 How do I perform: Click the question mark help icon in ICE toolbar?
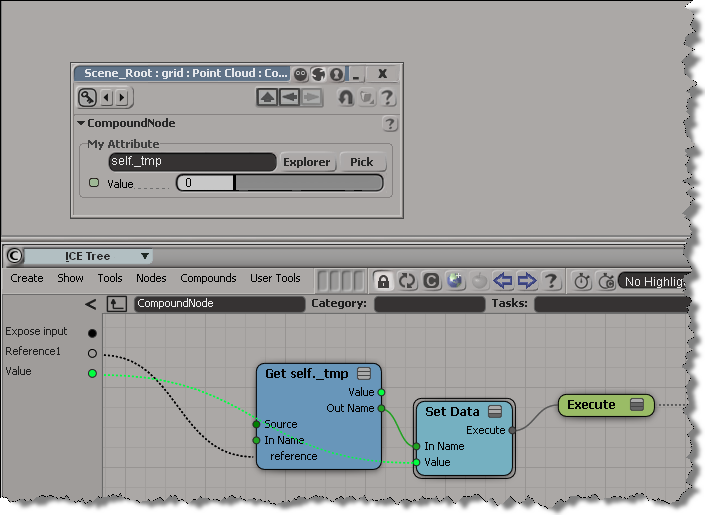pyautogui.click(x=550, y=281)
